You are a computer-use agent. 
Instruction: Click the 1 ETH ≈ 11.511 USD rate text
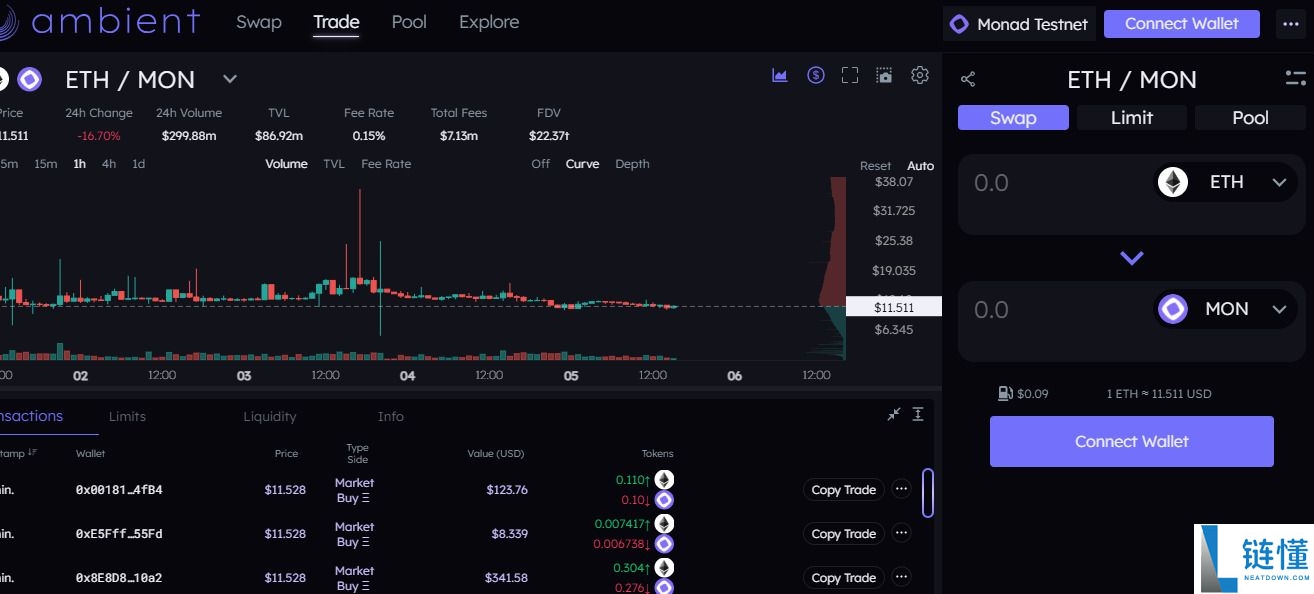click(1159, 394)
